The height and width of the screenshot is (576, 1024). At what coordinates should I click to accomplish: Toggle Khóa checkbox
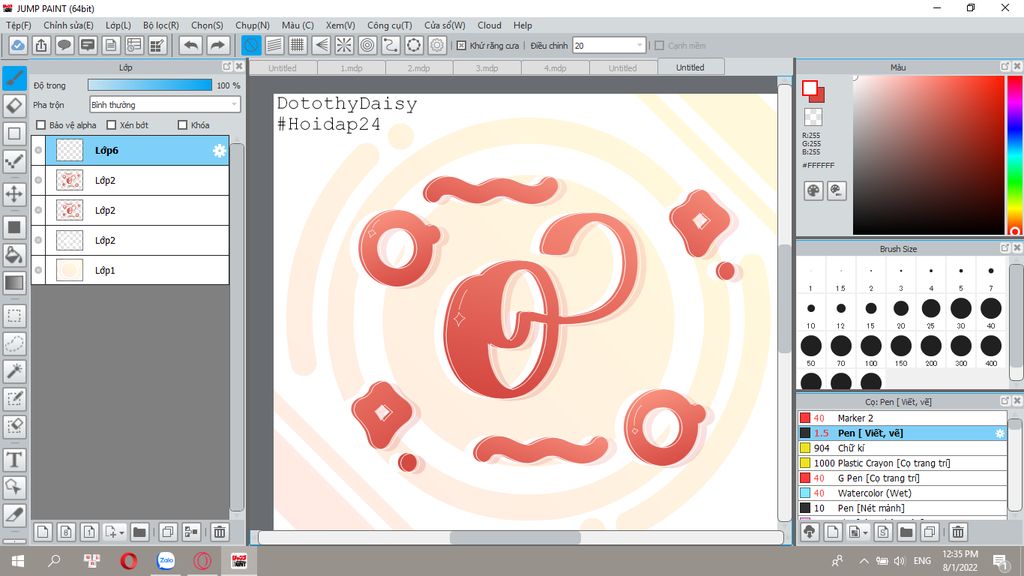[x=182, y=125]
